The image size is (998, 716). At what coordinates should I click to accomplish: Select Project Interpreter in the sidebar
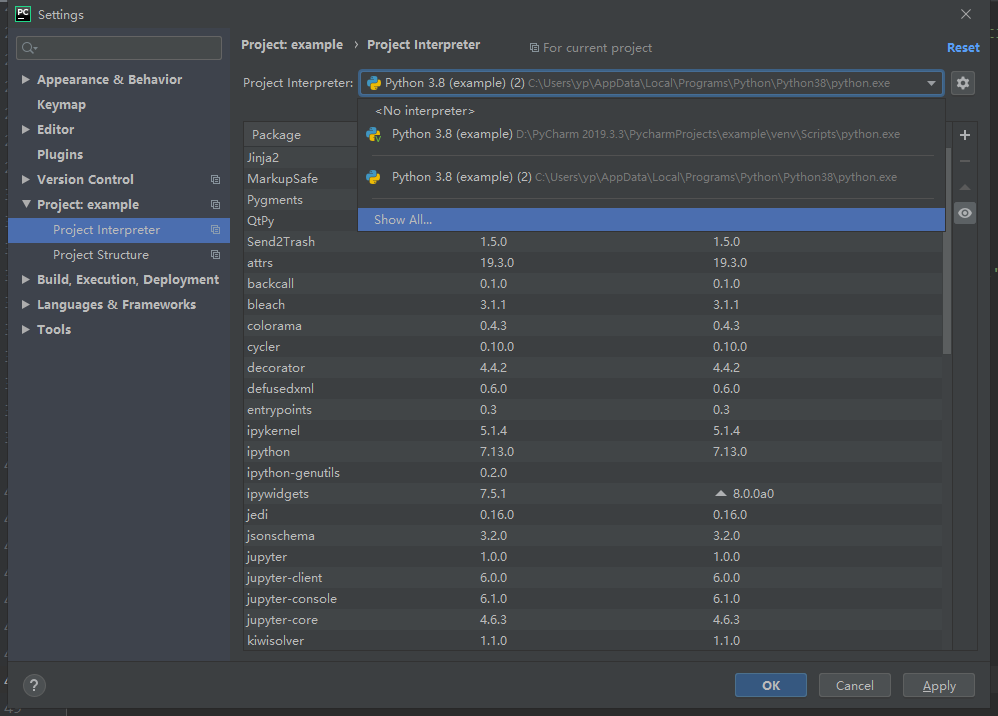tap(119, 230)
